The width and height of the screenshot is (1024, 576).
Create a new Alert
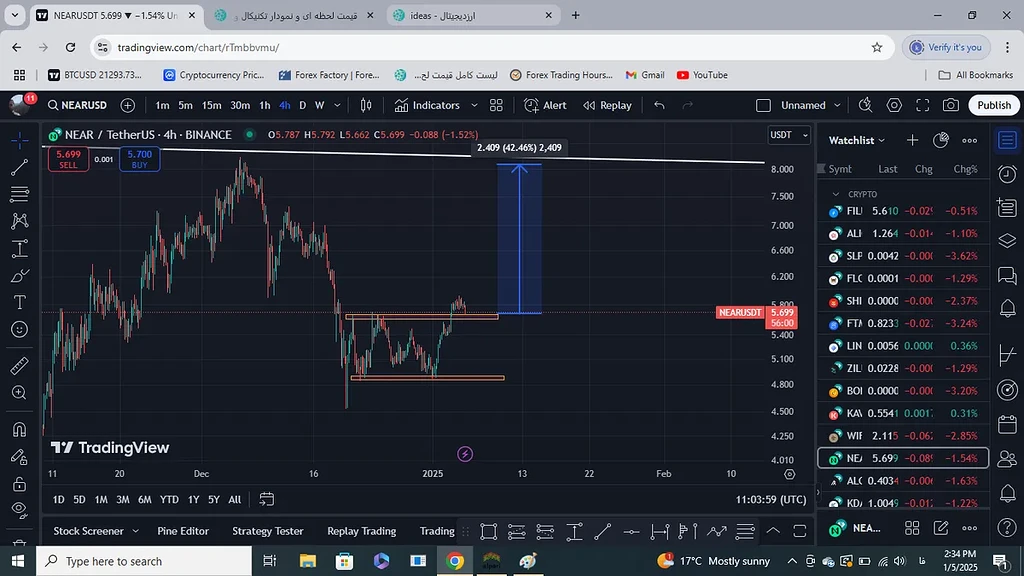point(545,105)
